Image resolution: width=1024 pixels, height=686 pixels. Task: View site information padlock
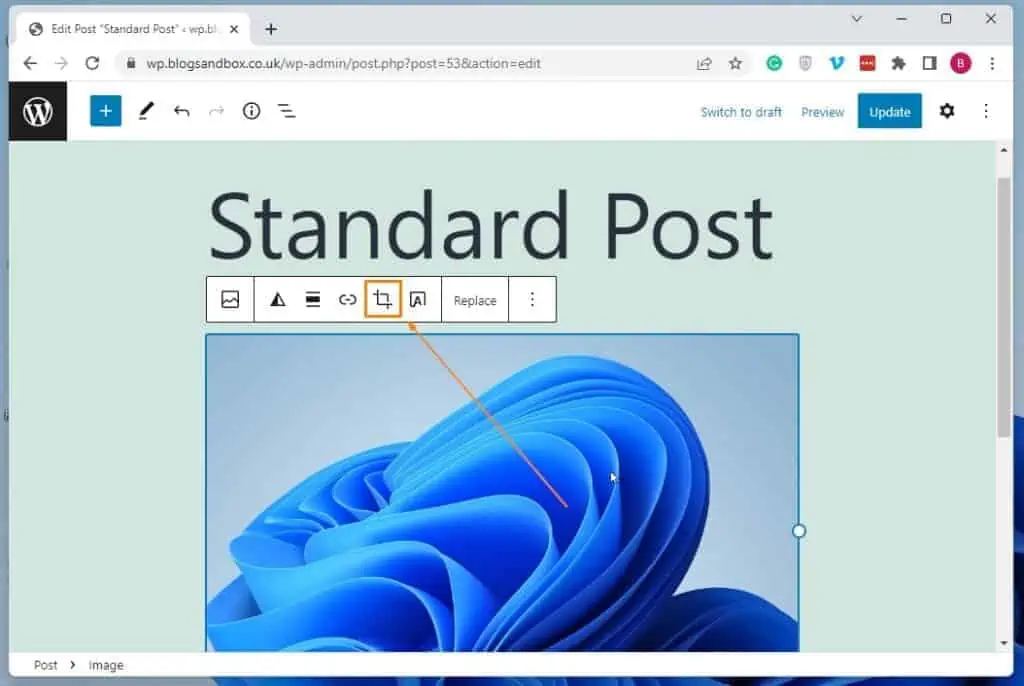point(131,63)
